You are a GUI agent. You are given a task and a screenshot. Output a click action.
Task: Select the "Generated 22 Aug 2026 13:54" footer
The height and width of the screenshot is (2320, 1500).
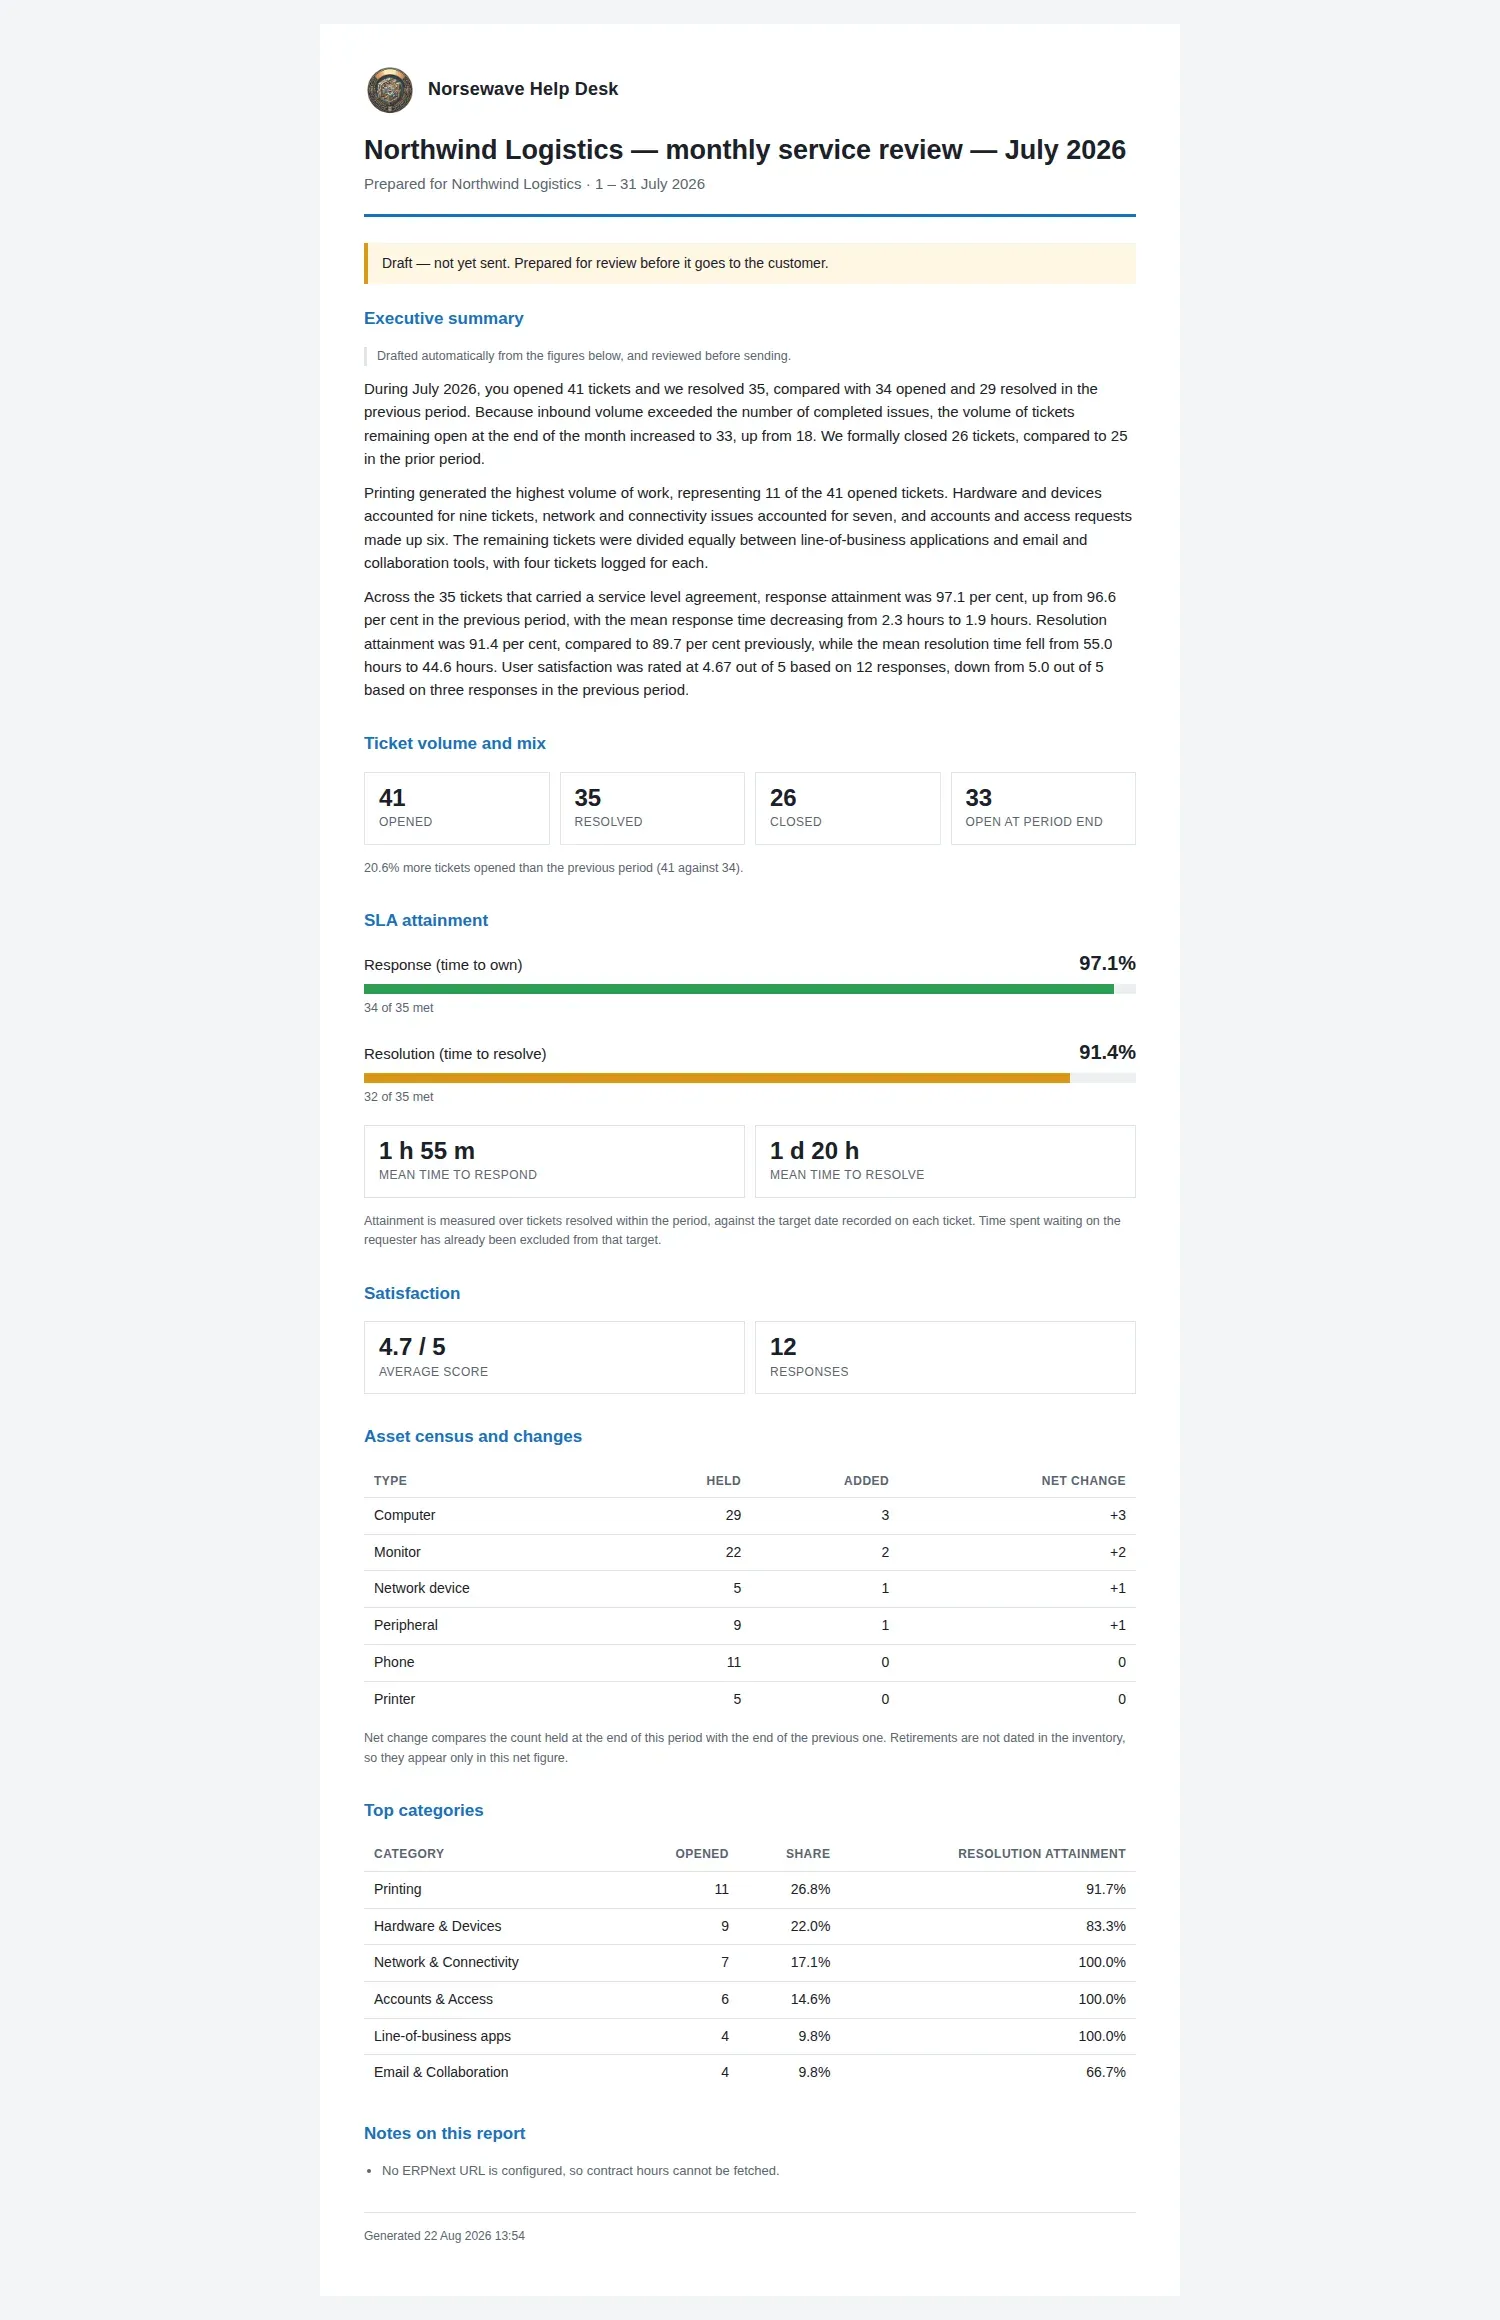[x=444, y=2236]
